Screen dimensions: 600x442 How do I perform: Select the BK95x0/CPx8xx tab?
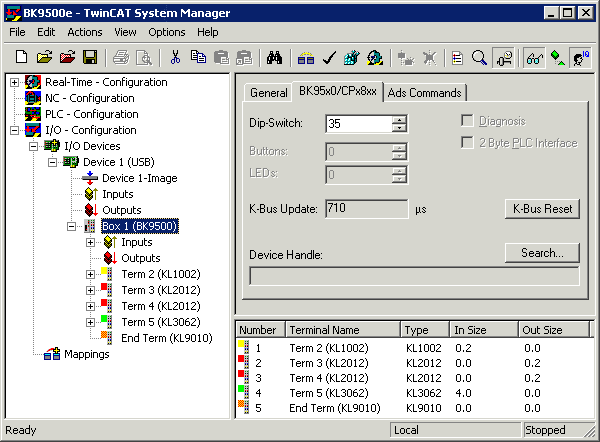(338, 91)
